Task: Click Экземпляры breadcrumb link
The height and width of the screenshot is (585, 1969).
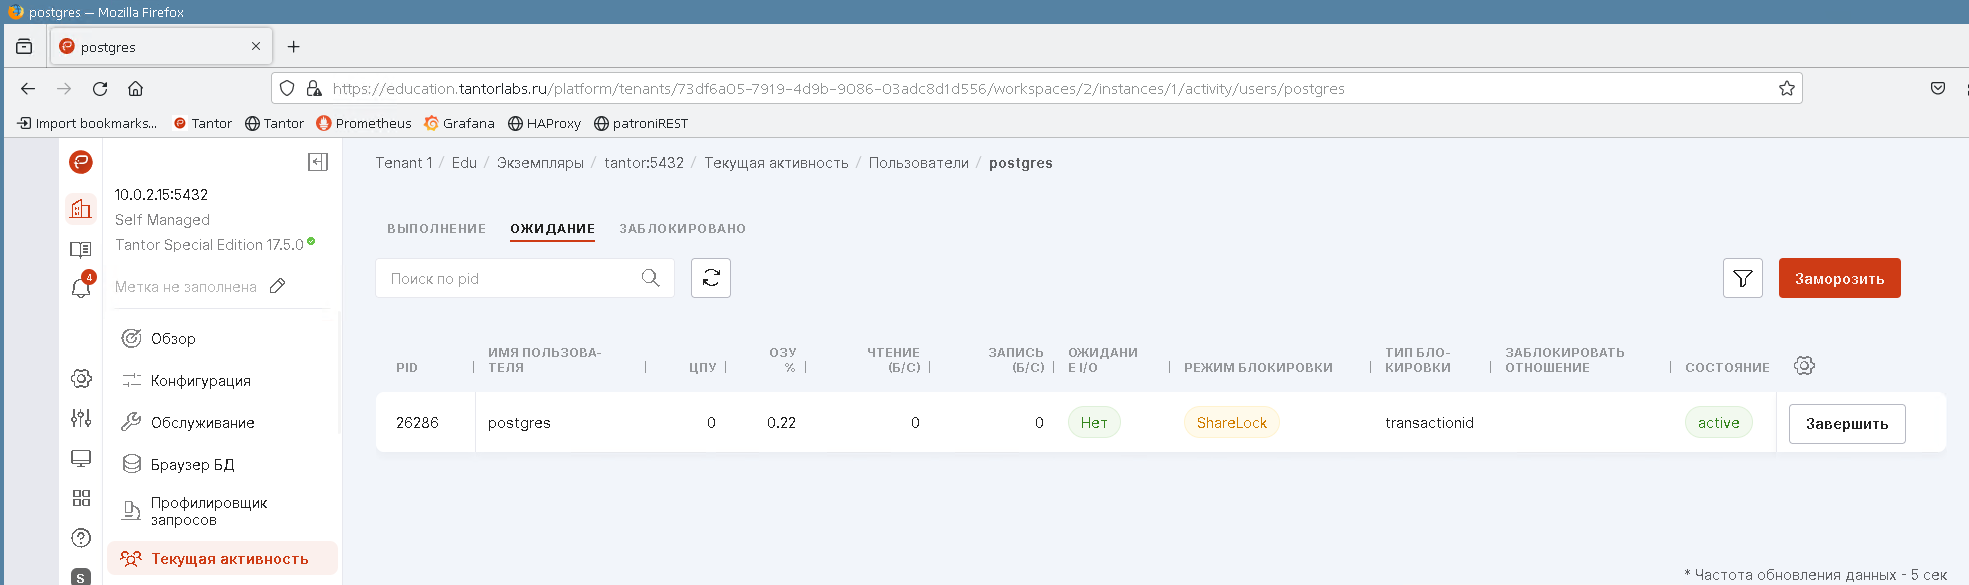Action: point(540,163)
